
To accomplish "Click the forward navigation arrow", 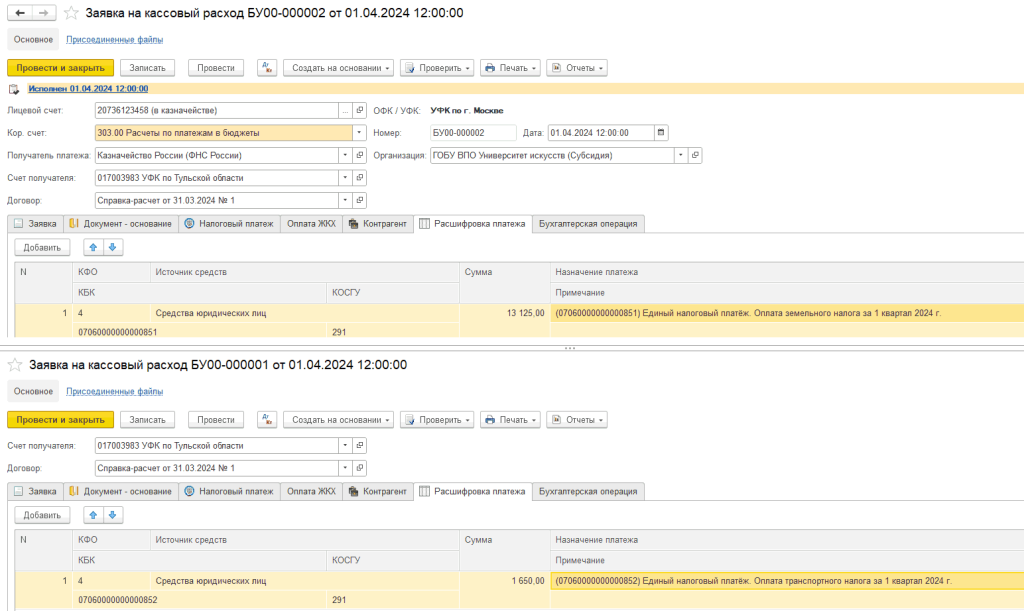I will 45,13.
